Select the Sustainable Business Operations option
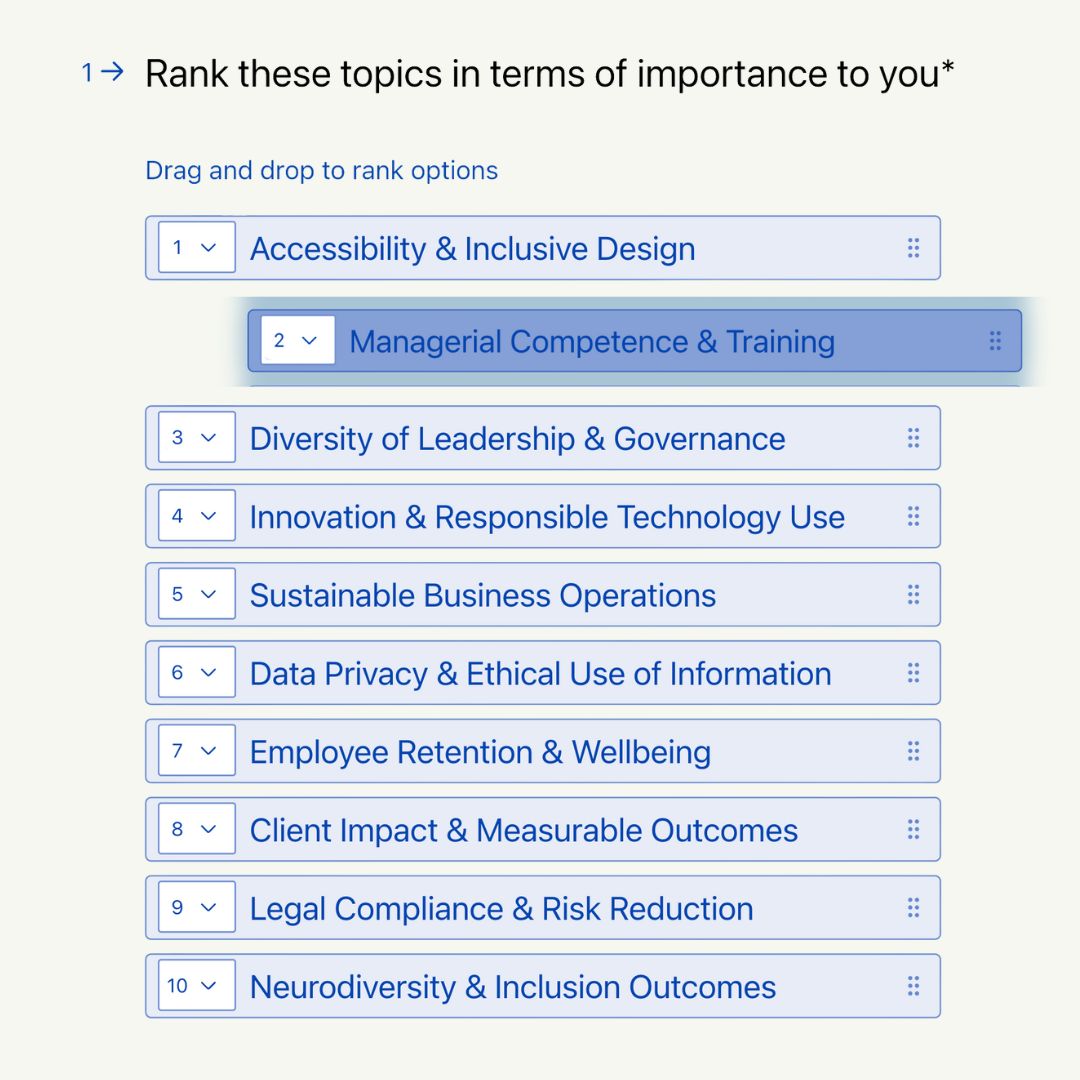The image size is (1080, 1080). click(482, 595)
